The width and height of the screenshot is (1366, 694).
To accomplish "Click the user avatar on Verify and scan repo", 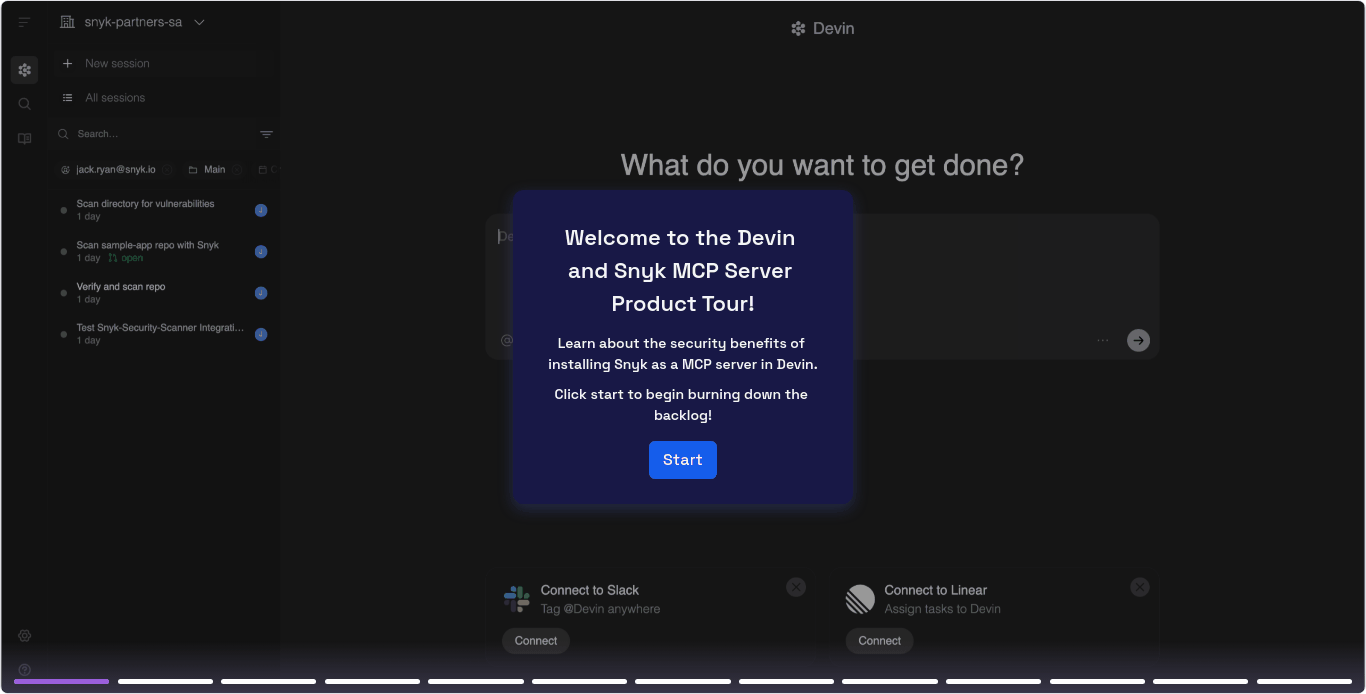I will point(261,293).
